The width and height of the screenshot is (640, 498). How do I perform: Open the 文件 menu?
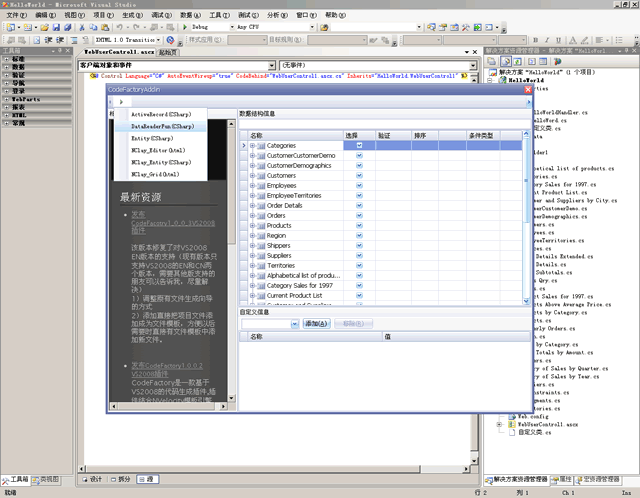pos(16,15)
